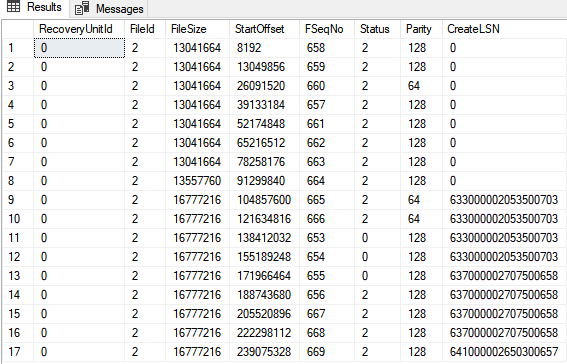Click the Status cell in row 11
The height and width of the screenshot is (364, 567).
(377, 238)
